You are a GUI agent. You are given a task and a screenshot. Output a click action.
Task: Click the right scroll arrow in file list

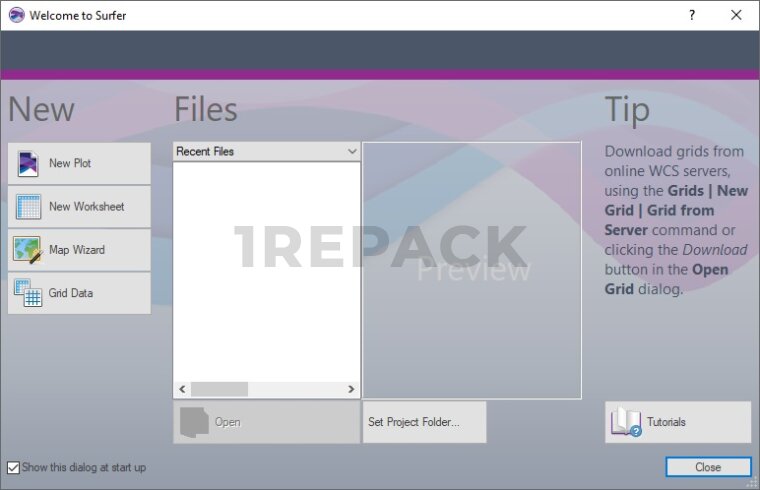(351, 389)
